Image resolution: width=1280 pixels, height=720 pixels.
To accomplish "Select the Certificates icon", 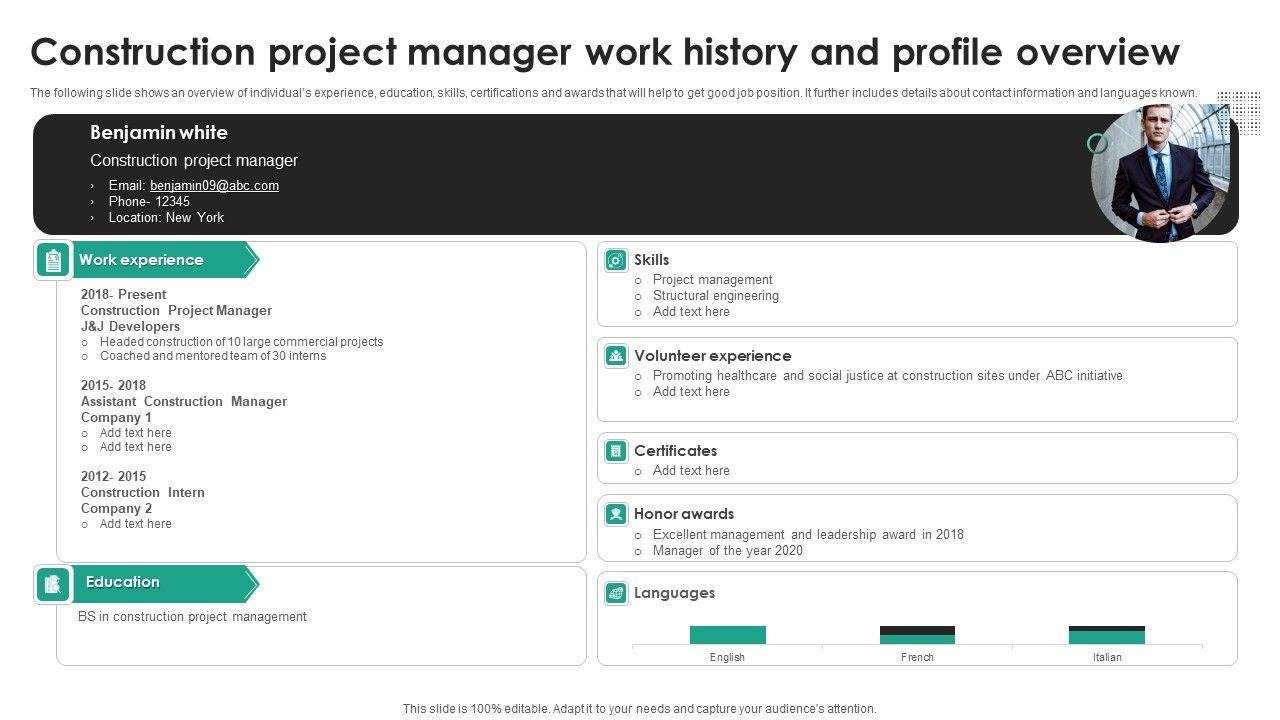I will (x=616, y=451).
